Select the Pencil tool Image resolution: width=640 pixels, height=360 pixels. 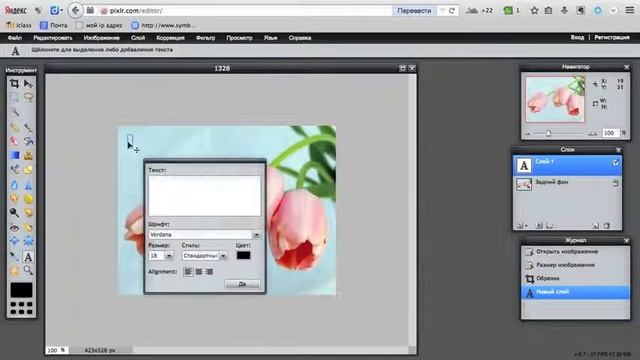[14, 127]
